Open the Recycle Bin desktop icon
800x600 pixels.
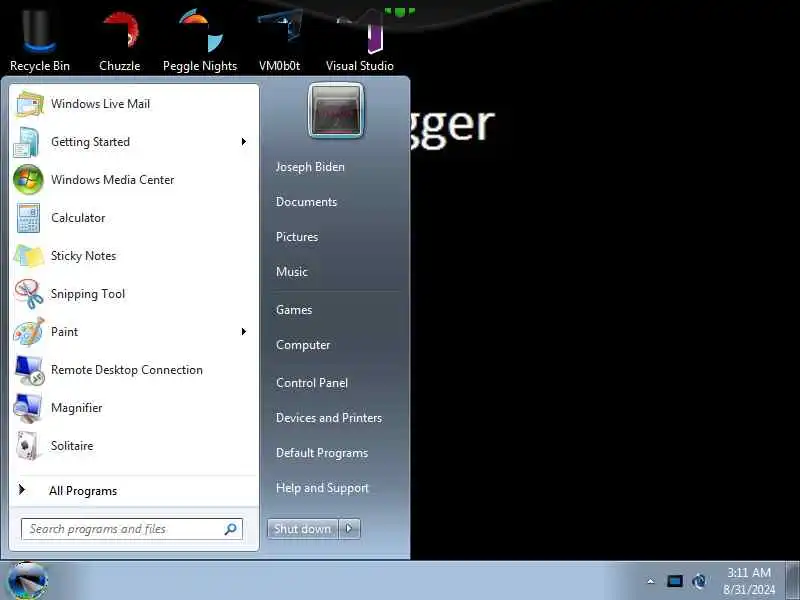39,38
